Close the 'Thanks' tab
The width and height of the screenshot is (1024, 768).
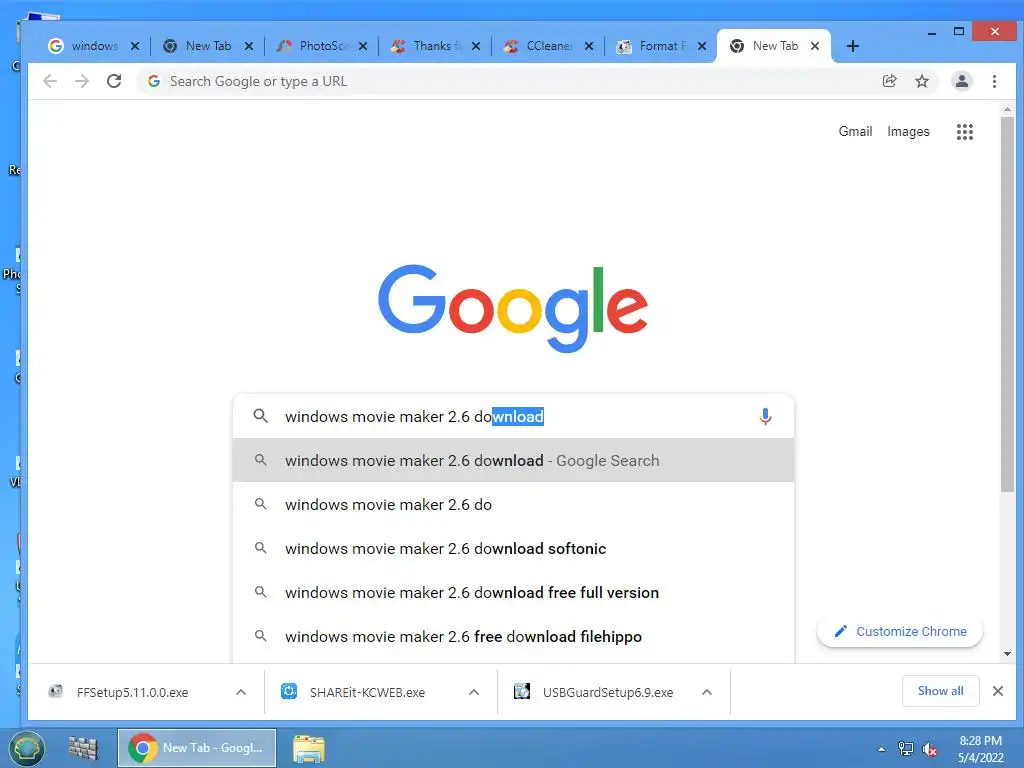click(476, 46)
